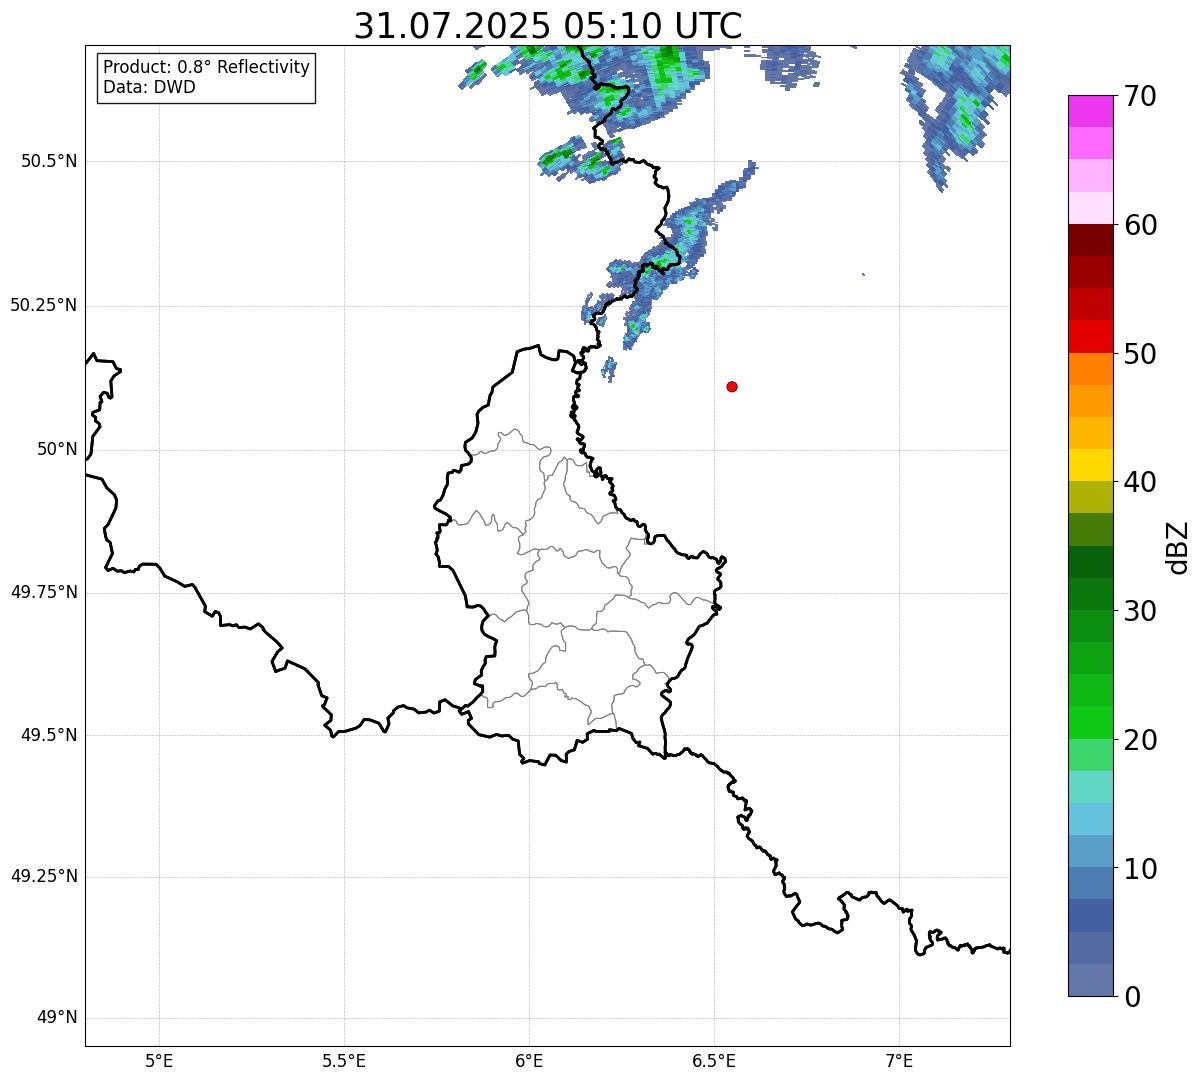Screen dimensions: 1202x1081
Task: Click the colorbar tick value 30
Action: coord(1140,611)
